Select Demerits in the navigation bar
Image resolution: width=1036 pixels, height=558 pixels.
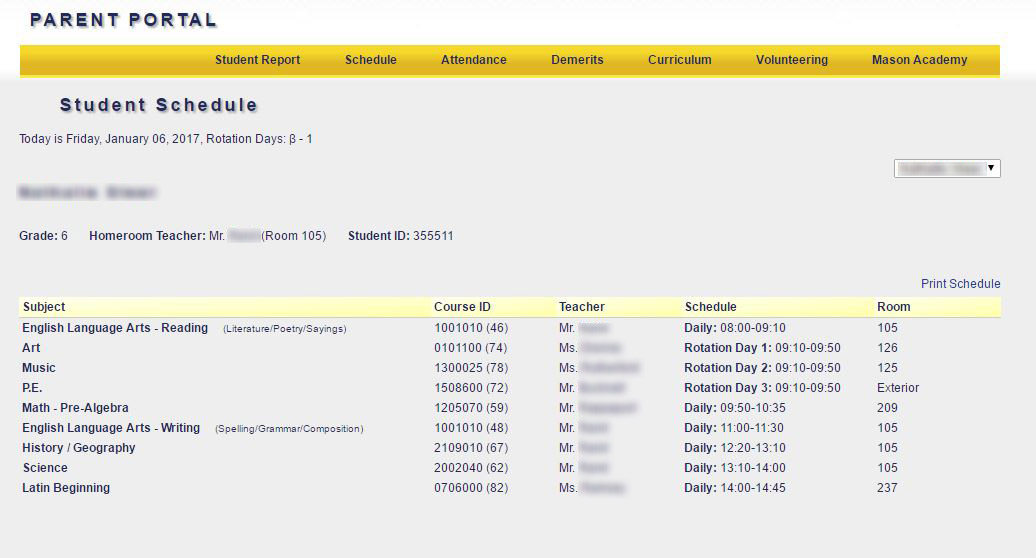(577, 60)
